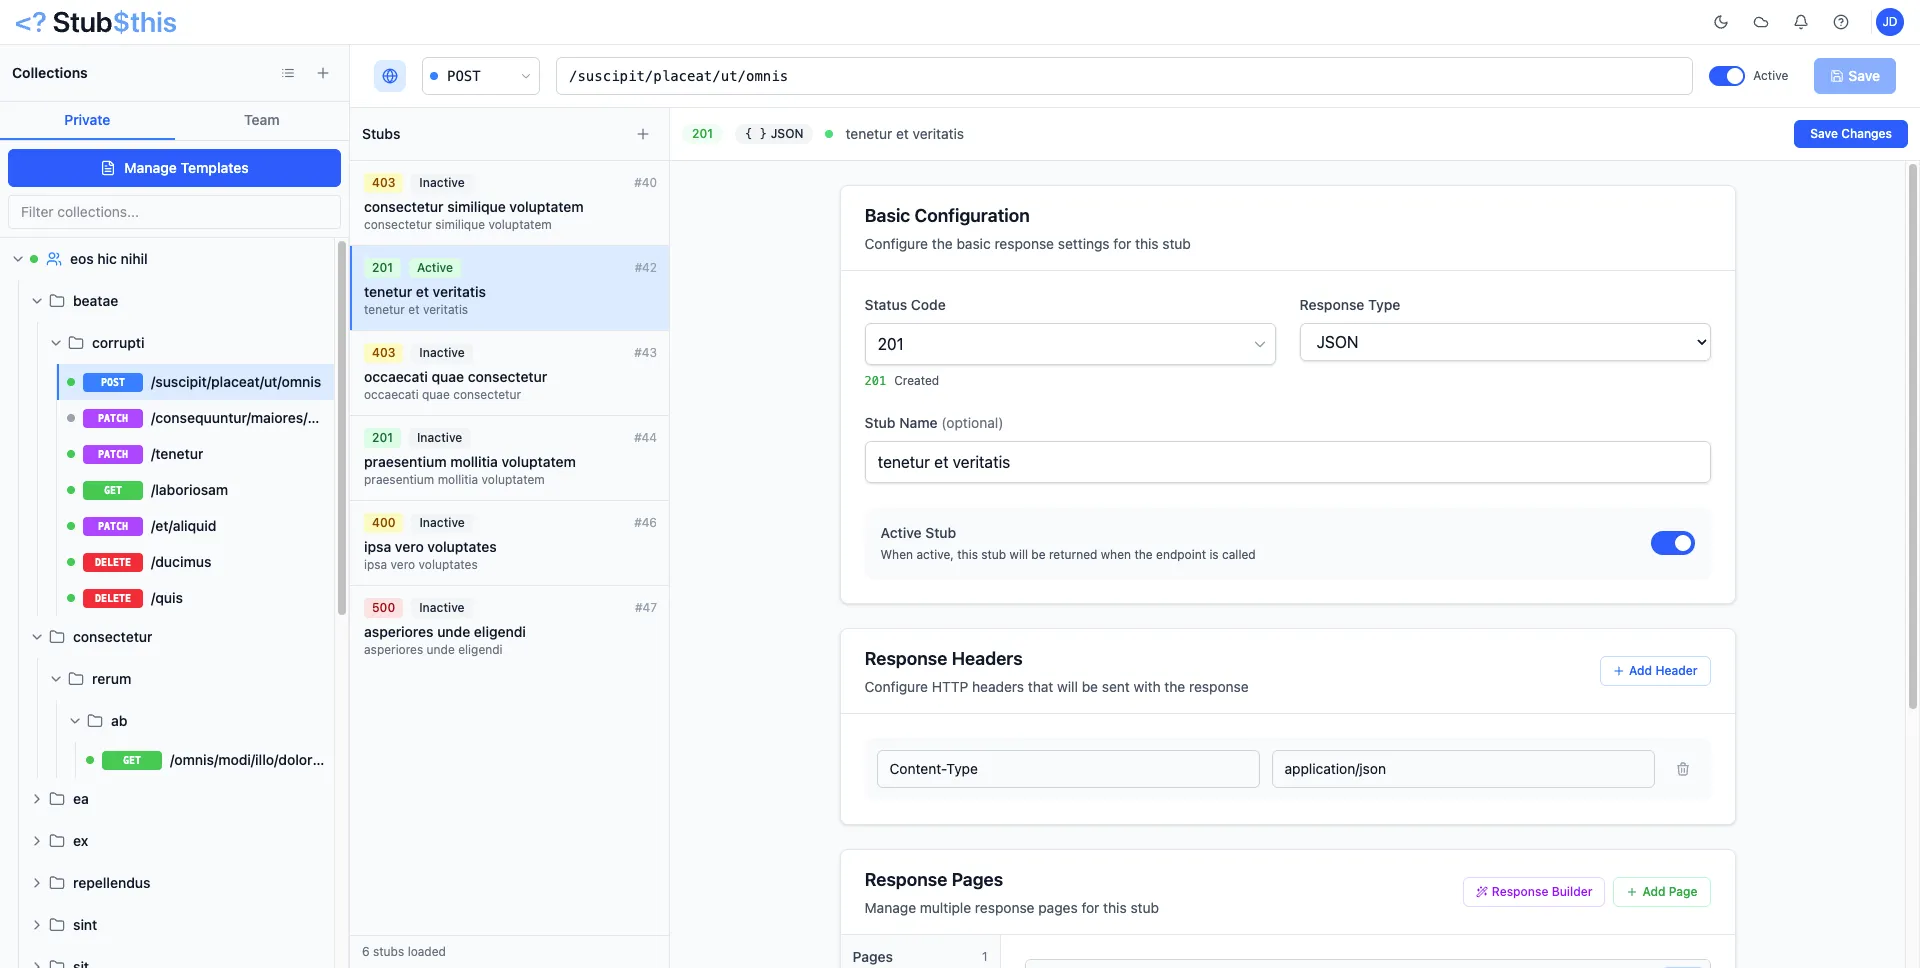The height and width of the screenshot is (968, 1920).
Task: Select stub #43 occaecati quae consectetur
Action: 509,373
